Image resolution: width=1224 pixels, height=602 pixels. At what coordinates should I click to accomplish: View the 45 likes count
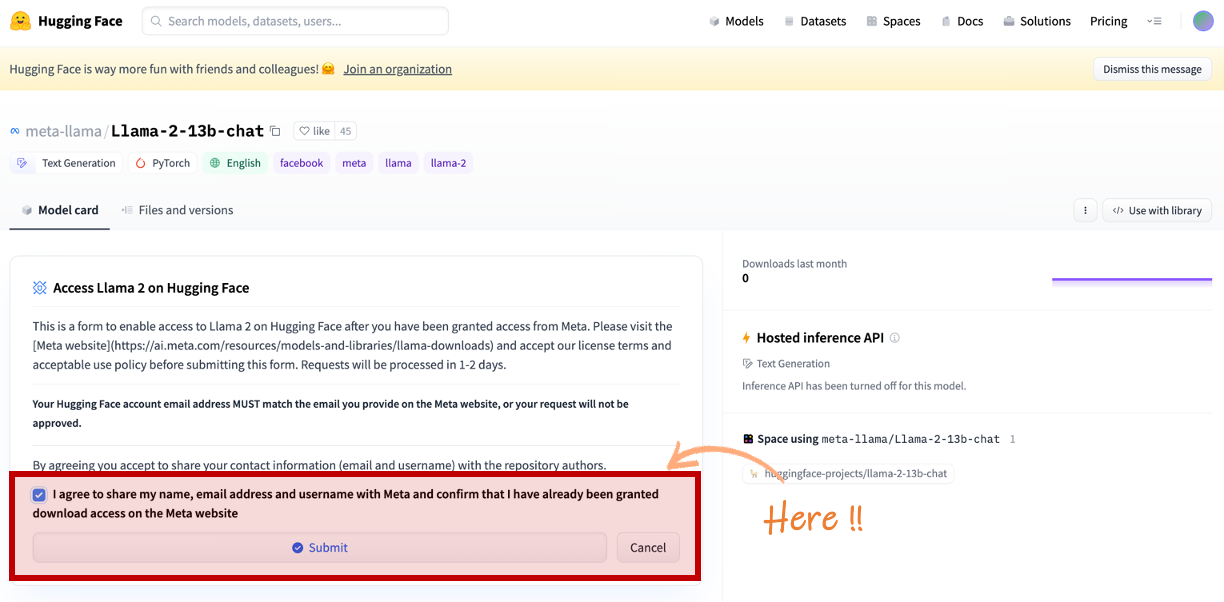click(345, 131)
